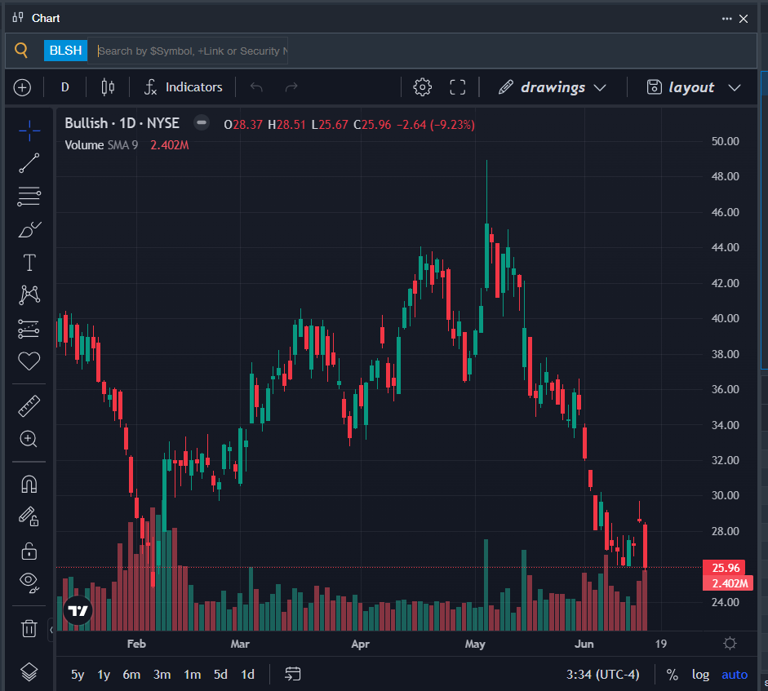Toggle magnet mode for drawings
The height and width of the screenshot is (691, 768).
point(29,484)
